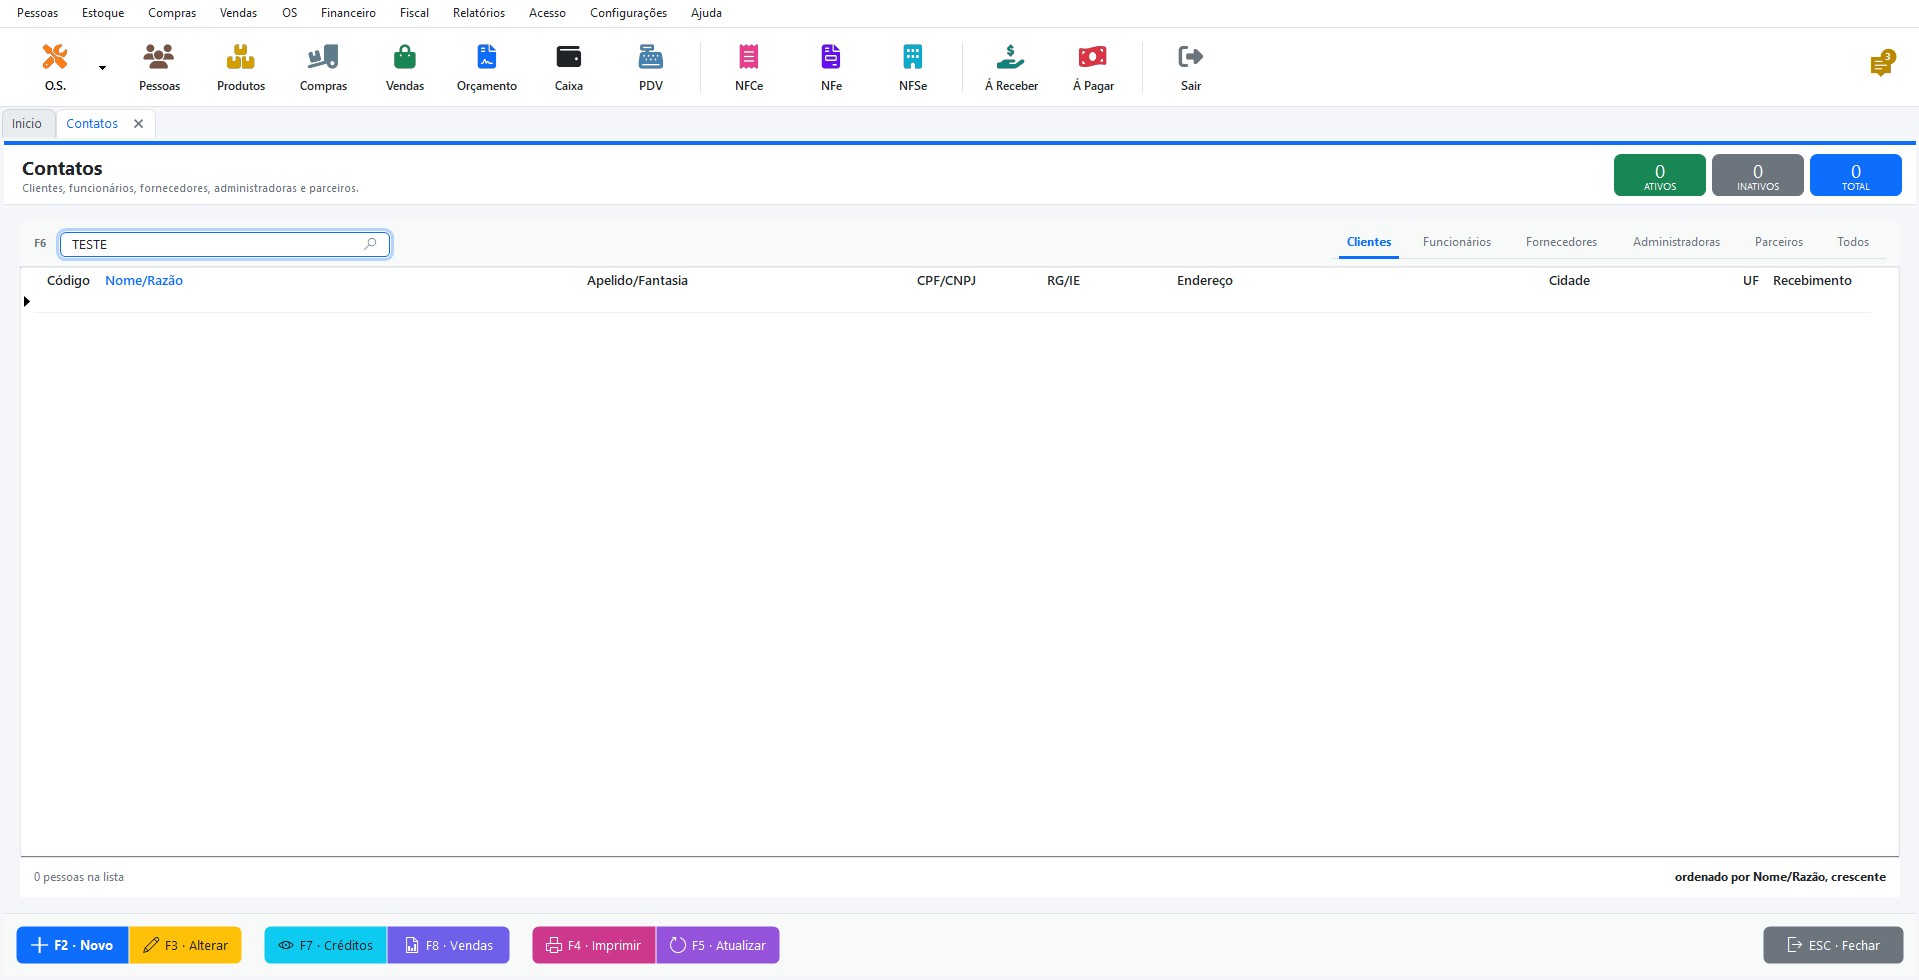The width and height of the screenshot is (1919, 980).
Task: Select the Parceiros filter tab
Action: [x=1778, y=242]
